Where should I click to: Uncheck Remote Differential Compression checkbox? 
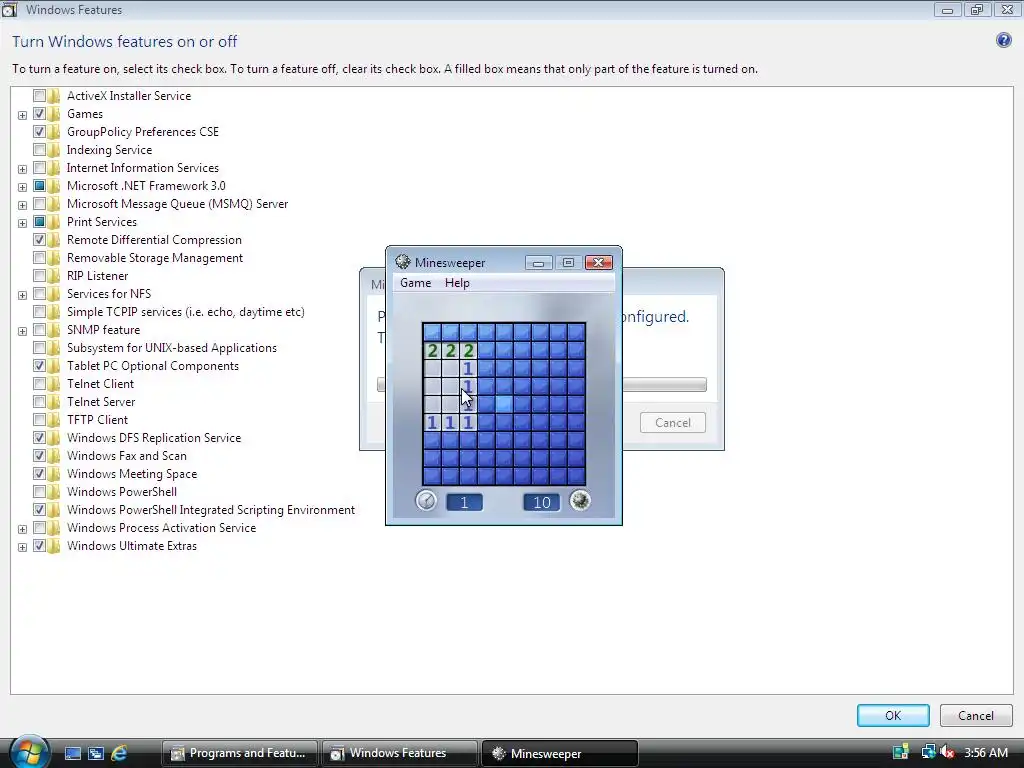coord(39,240)
